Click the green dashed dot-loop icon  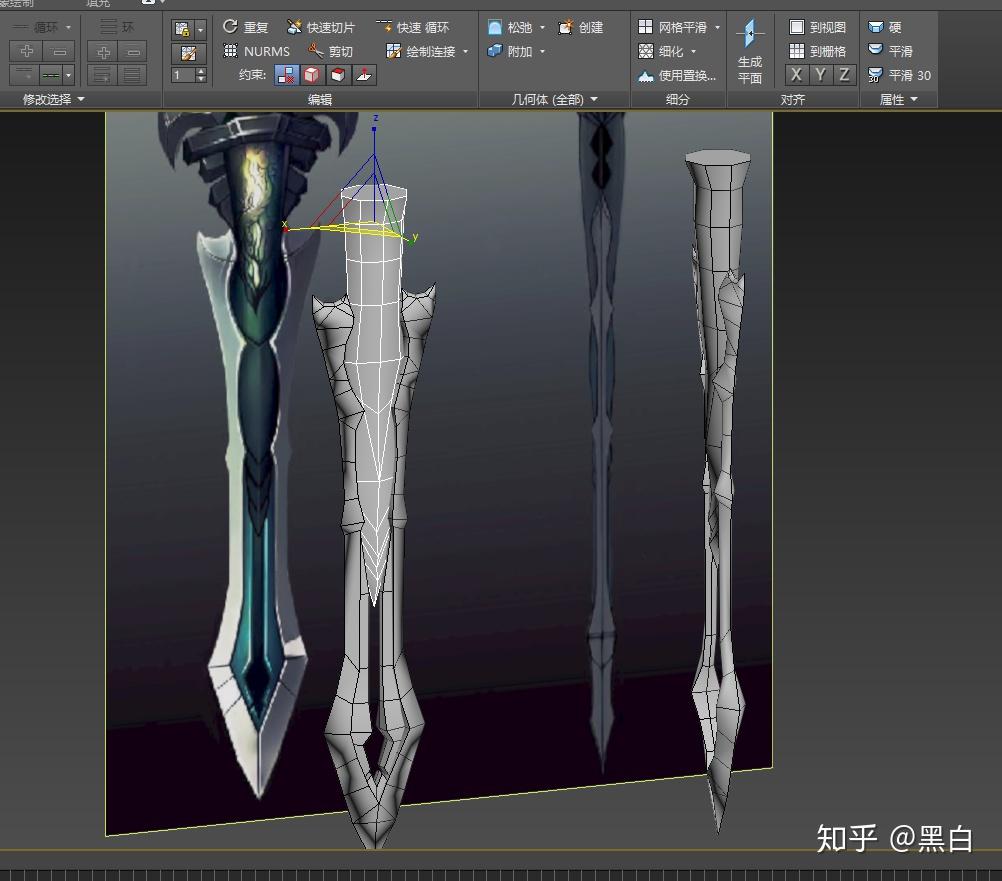50,75
